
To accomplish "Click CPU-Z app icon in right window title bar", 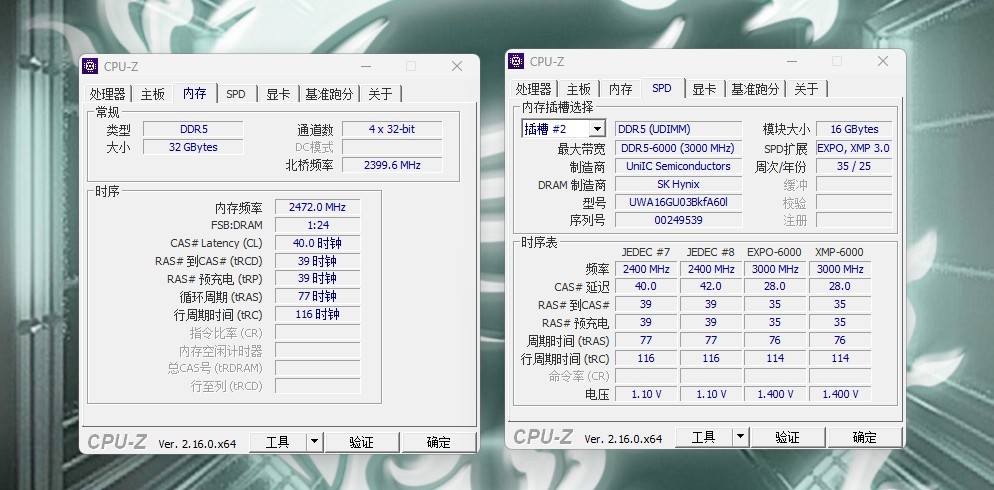I will (516, 61).
